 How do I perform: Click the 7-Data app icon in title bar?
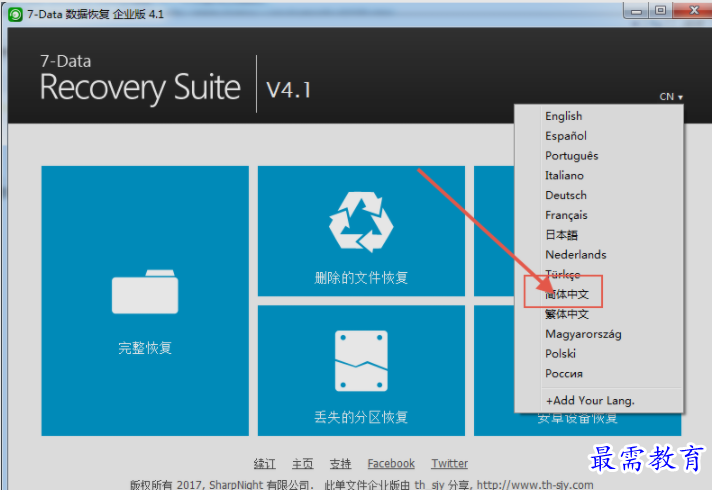(15, 15)
